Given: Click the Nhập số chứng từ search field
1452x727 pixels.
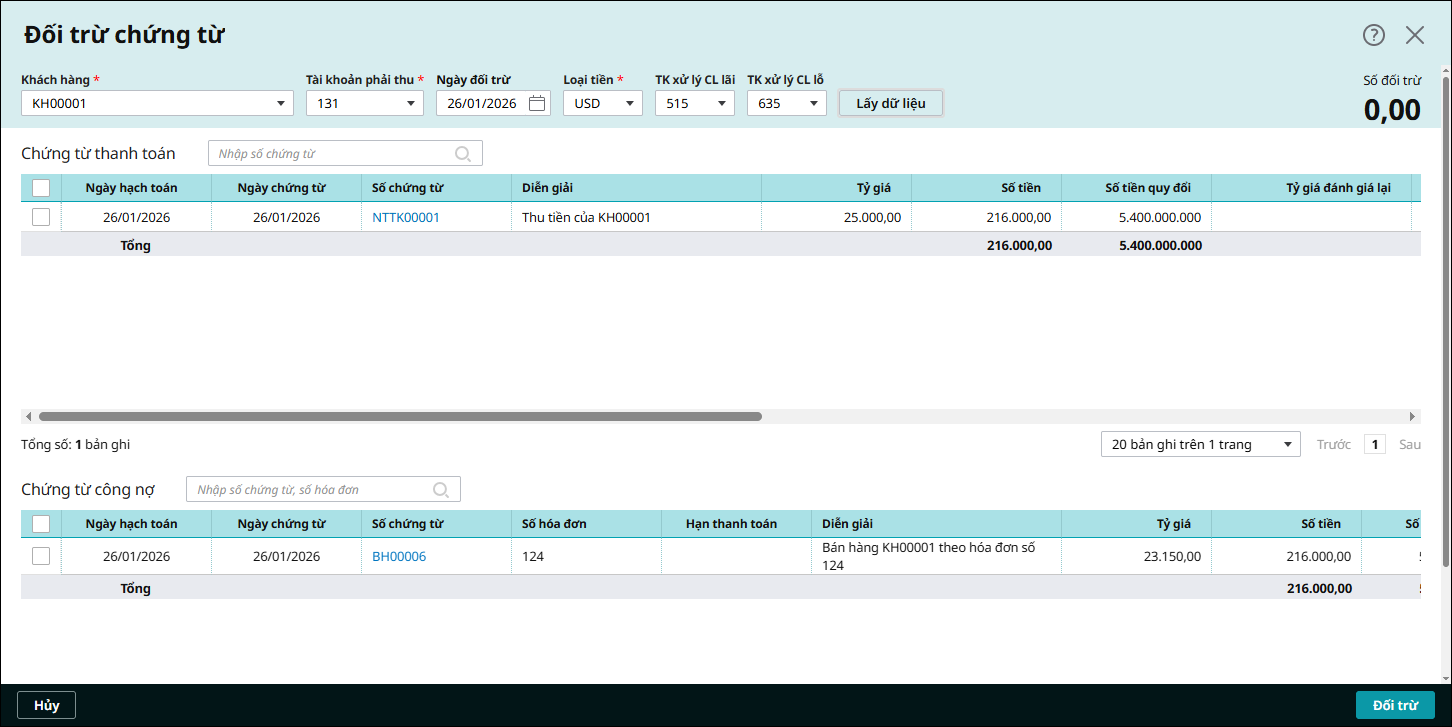Looking at the screenshot, I should (330, 154).
